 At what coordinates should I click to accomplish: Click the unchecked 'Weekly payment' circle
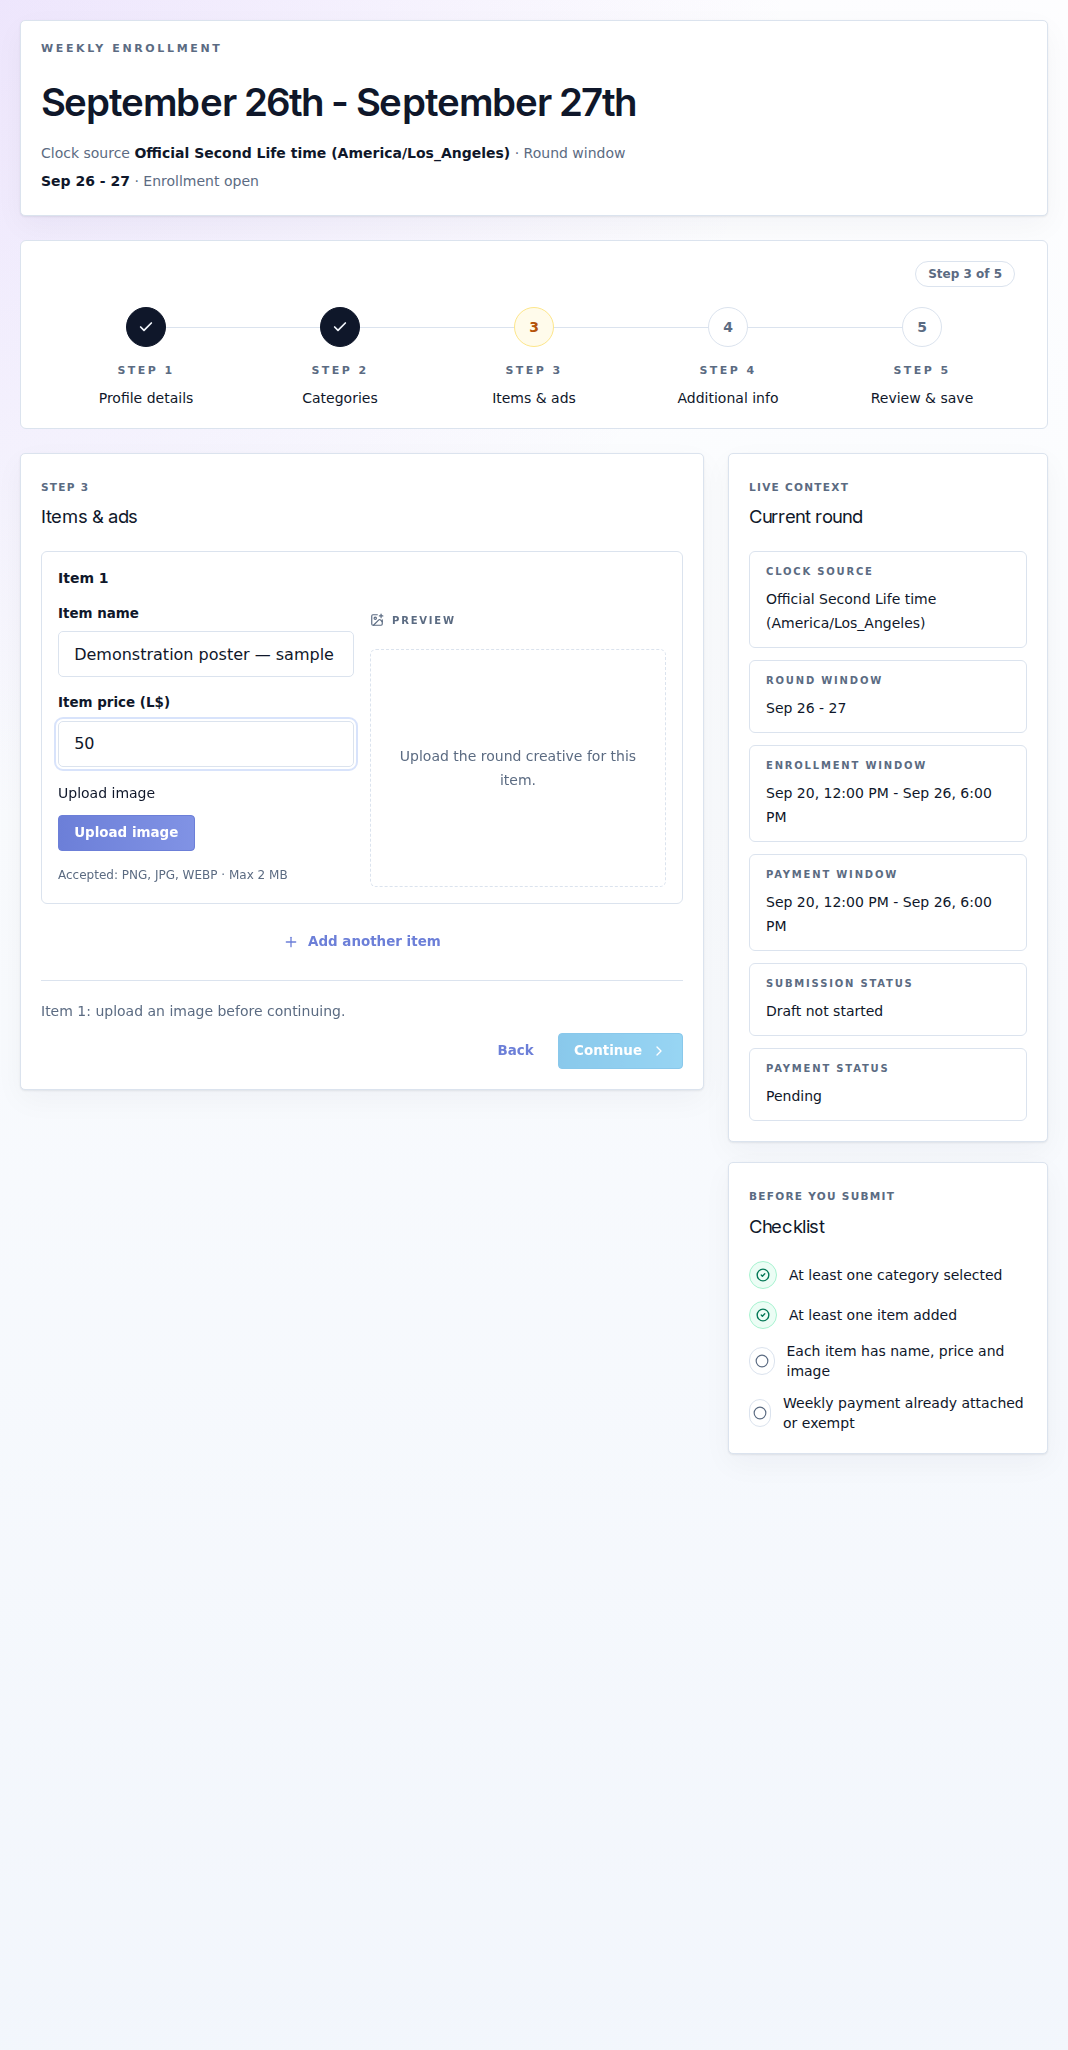(x=760, y=1413)
